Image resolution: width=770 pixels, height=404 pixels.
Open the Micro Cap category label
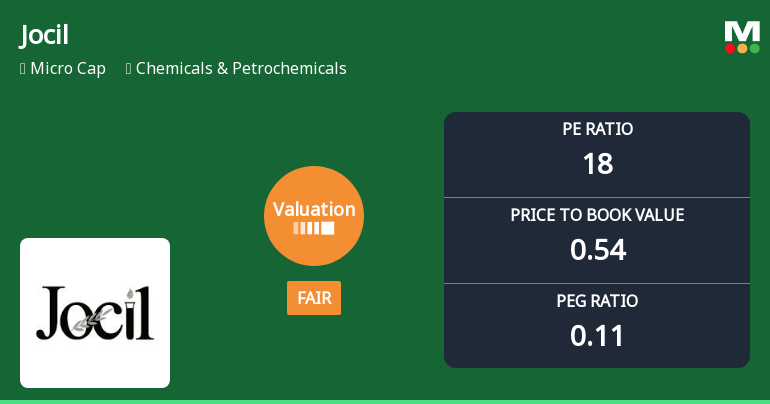point(68,69)
